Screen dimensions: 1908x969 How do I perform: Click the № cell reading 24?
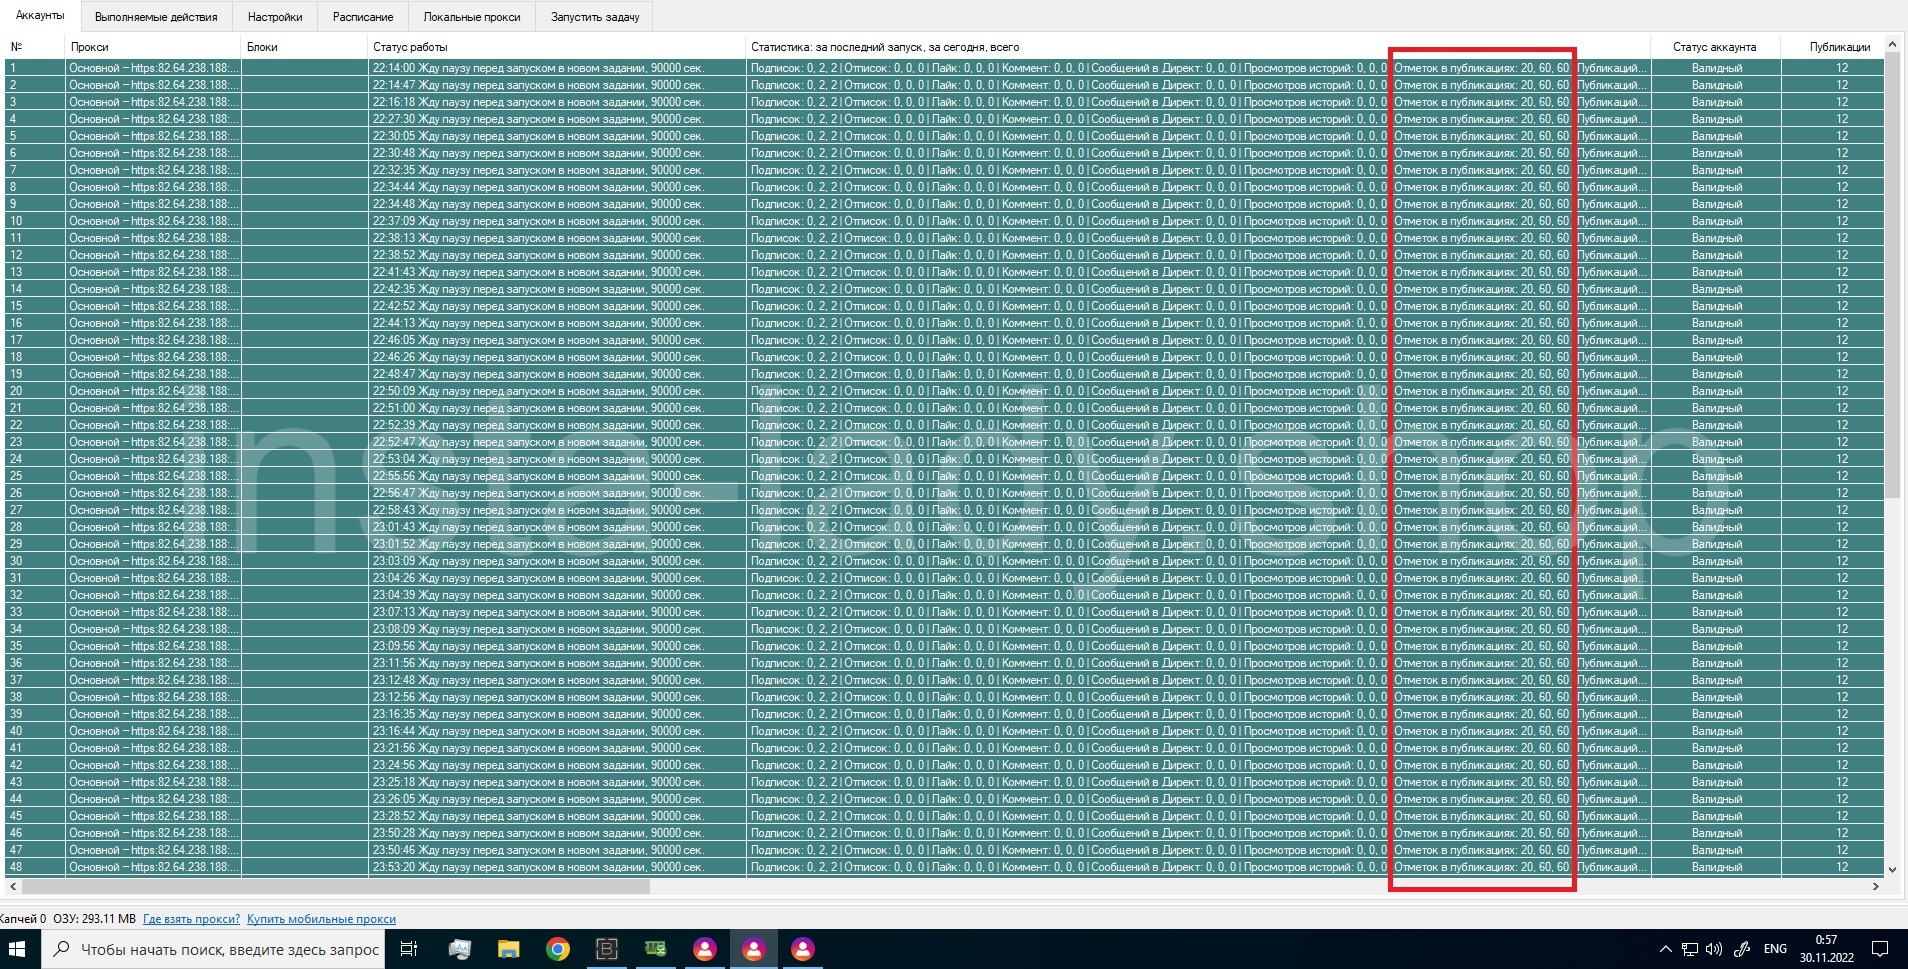(34, 459)
